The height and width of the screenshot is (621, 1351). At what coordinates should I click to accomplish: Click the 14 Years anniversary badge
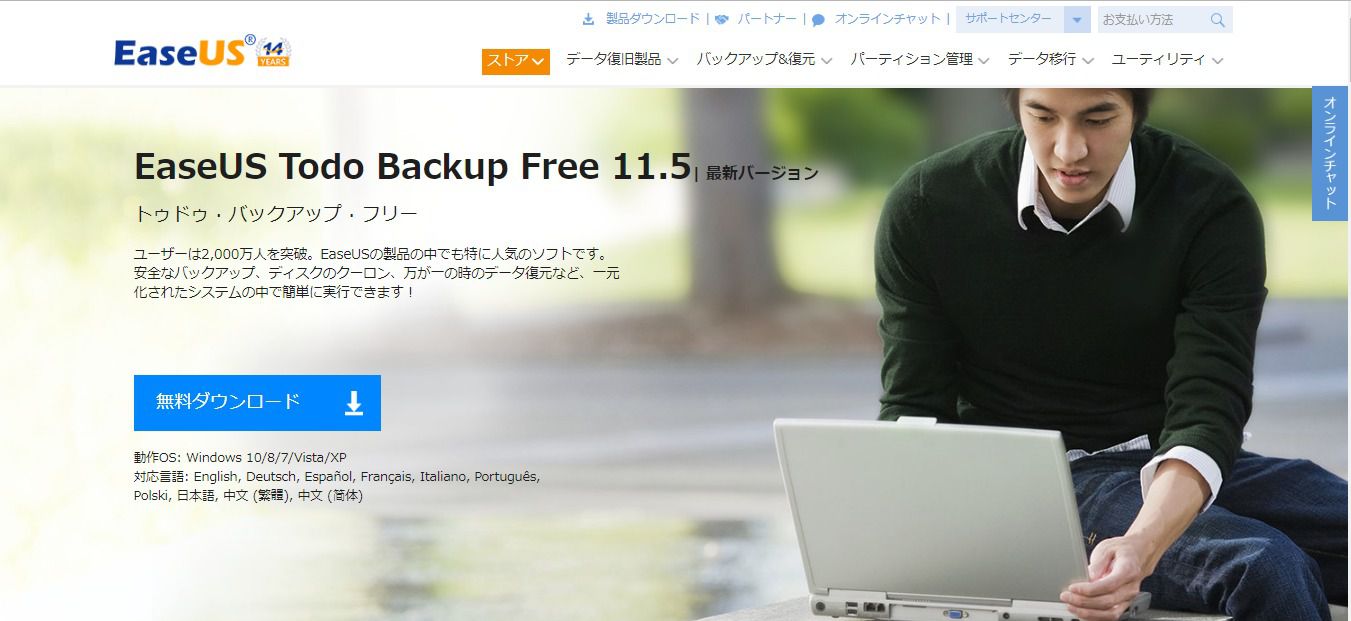pos(274,54)
